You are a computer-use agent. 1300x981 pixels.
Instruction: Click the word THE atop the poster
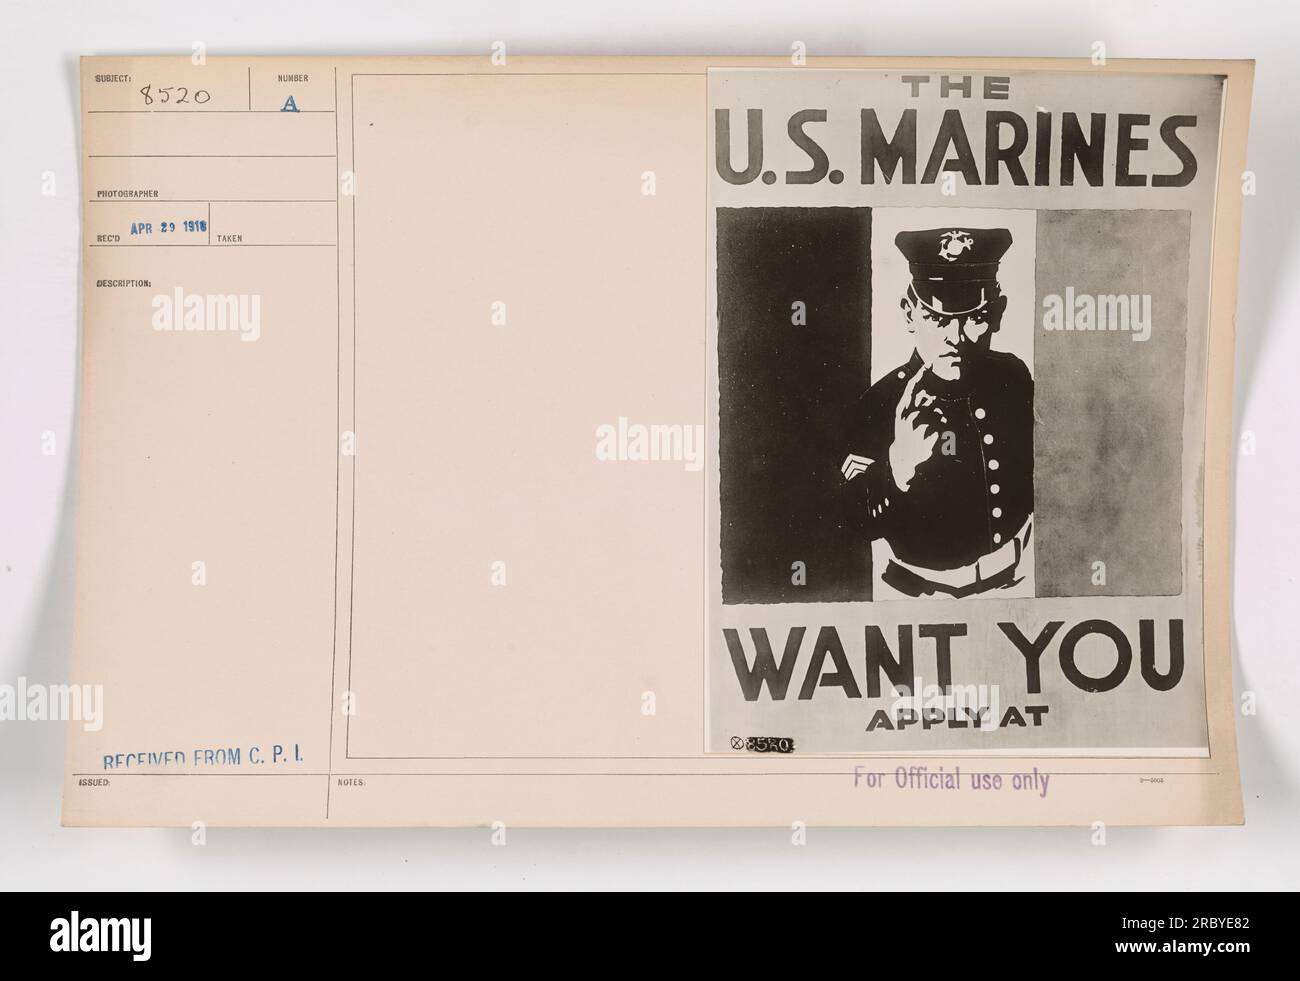point(959,88)
